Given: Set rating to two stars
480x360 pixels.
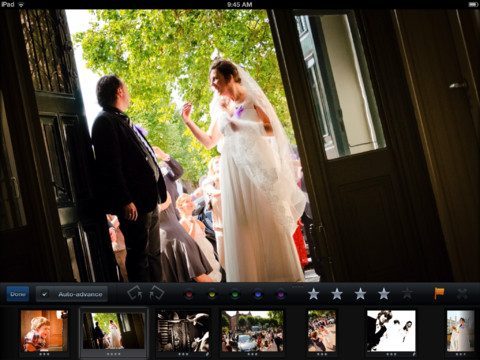Looking at the screenshot, I should point(337,294).
